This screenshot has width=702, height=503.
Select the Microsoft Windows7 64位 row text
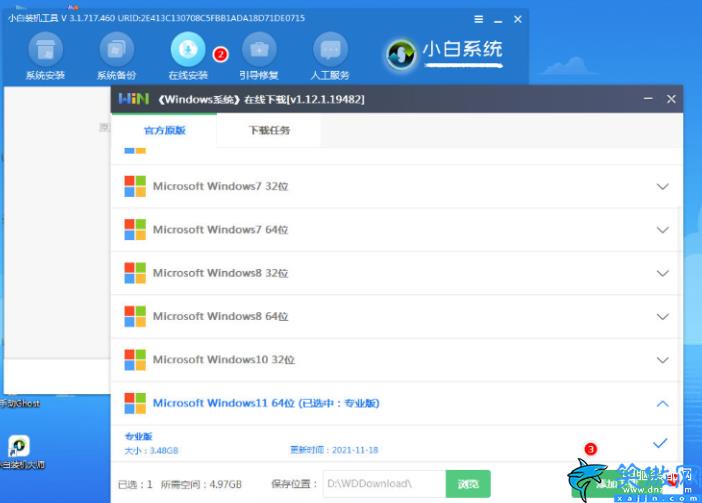pos(220,230)
